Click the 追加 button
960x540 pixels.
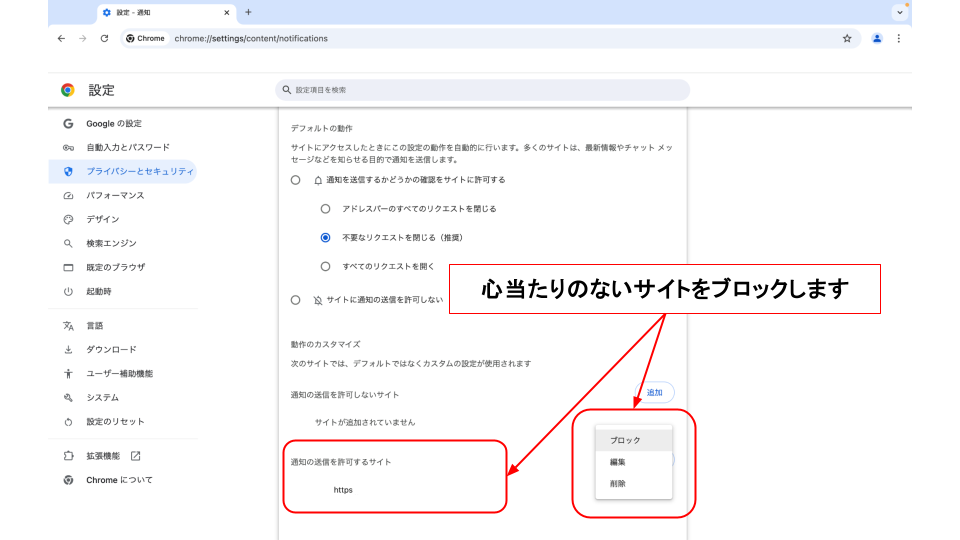click(655, 393)
